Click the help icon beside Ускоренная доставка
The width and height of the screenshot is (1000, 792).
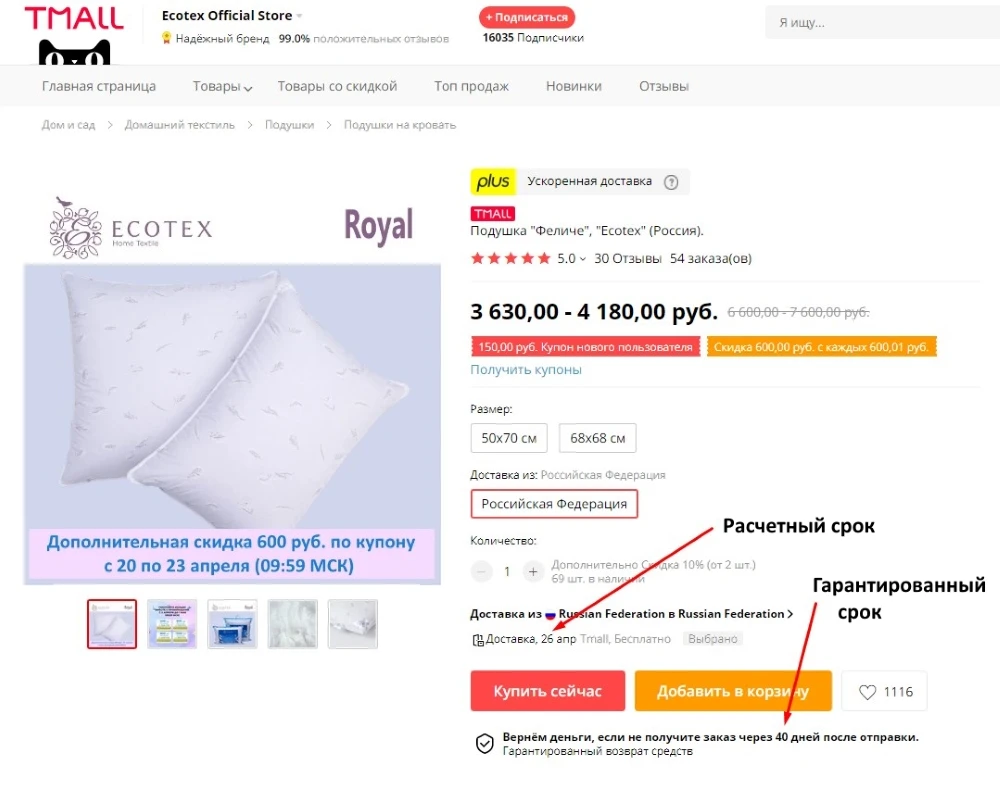click(x=671, y=182)
